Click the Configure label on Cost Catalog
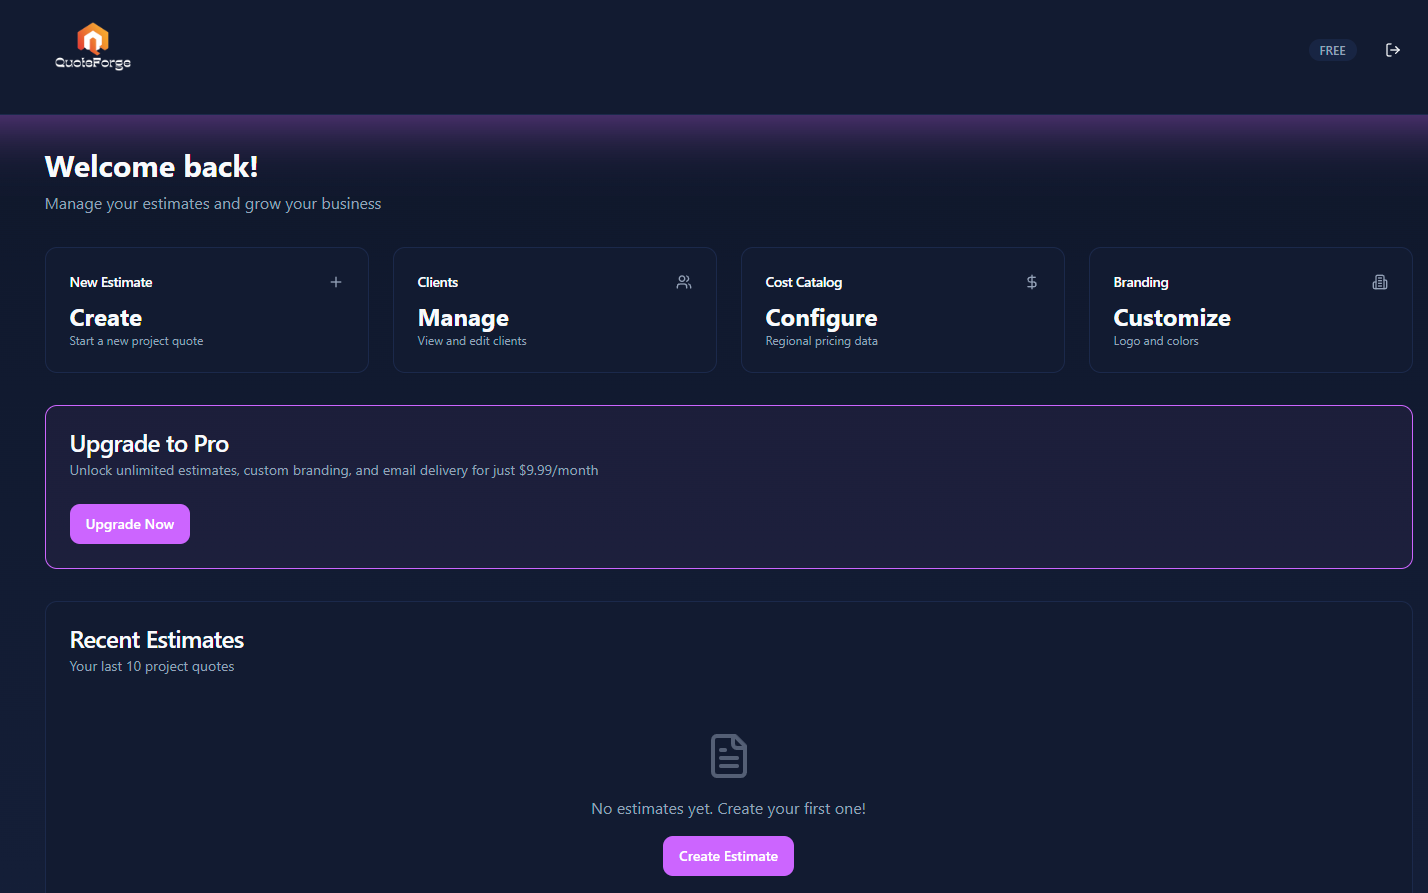This screenshot has width=1428, height=893. coord(821,318)
